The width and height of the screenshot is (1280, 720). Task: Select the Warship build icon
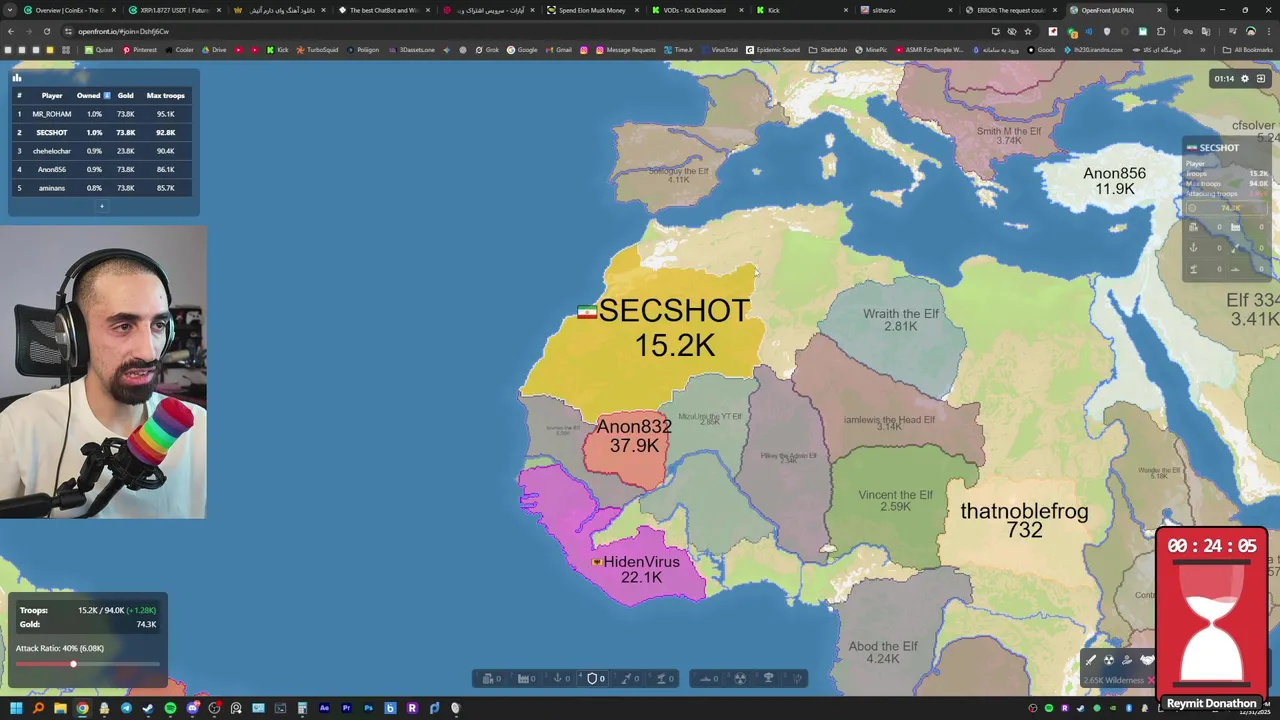(x=706, y=678)
